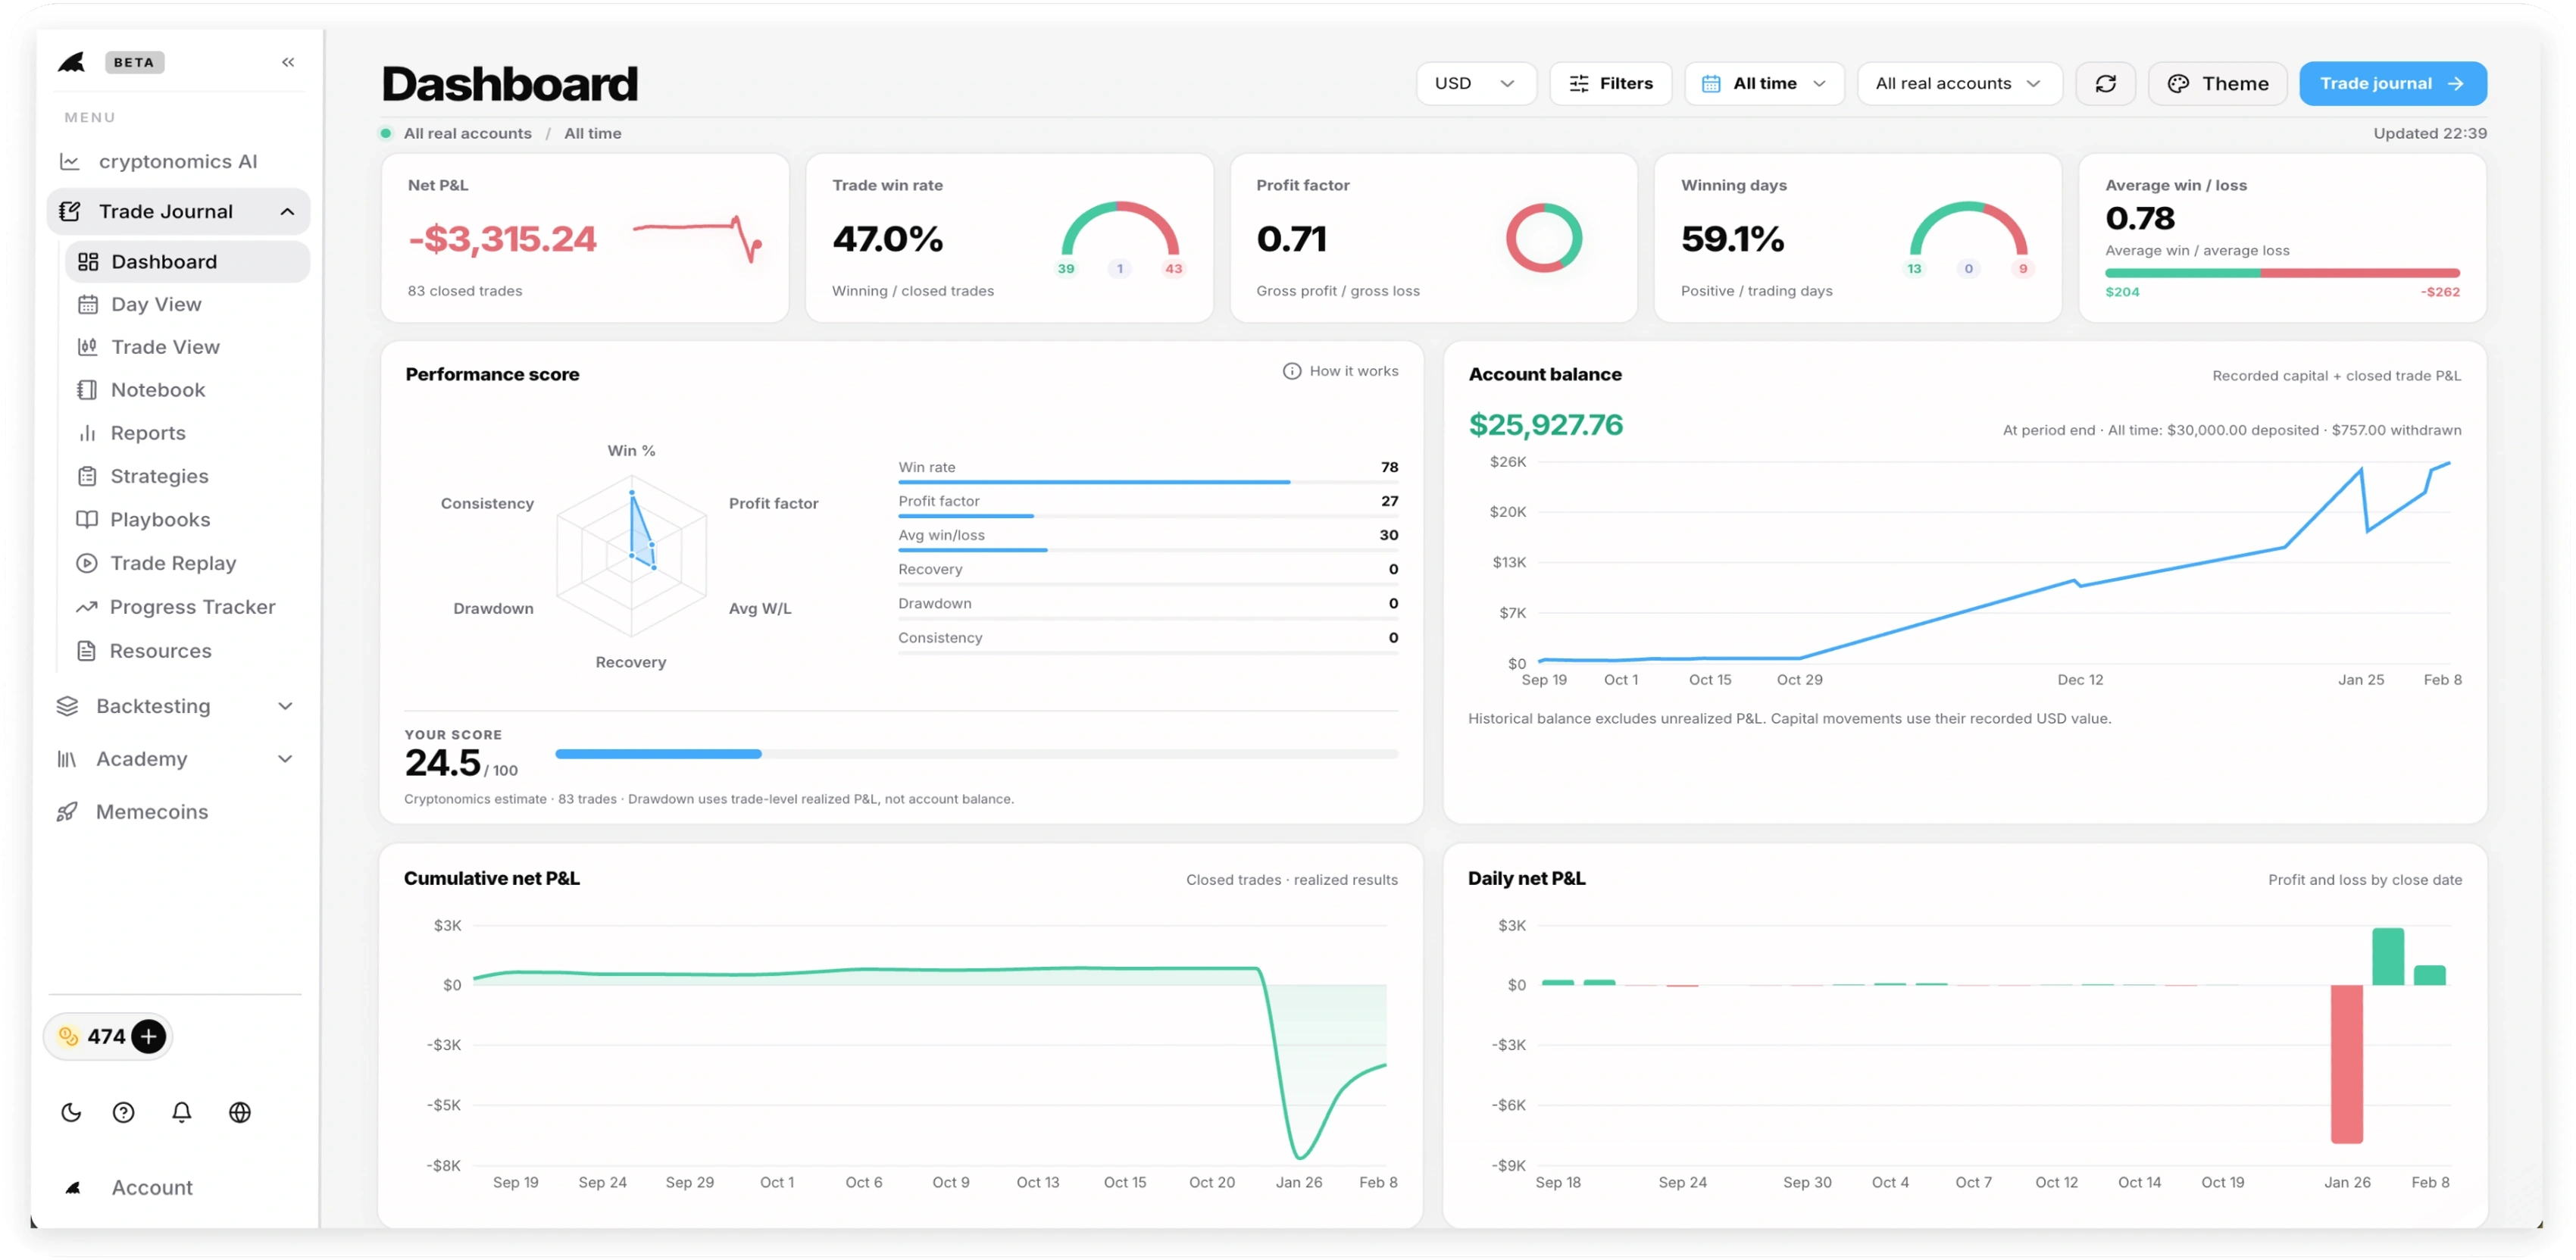2576x1260 pixels.
Task: Click the Cryptonomics logo at sidebar top
Action: [72, 62]
